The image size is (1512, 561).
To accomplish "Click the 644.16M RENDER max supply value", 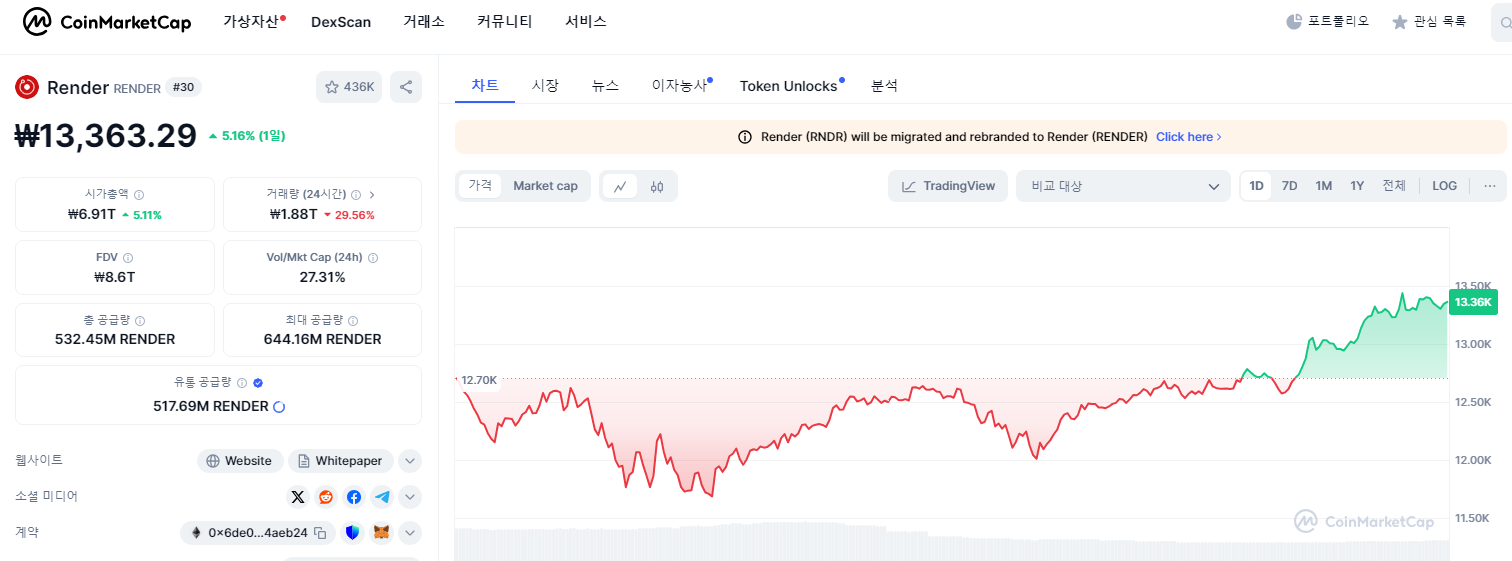I will [322, 339].
